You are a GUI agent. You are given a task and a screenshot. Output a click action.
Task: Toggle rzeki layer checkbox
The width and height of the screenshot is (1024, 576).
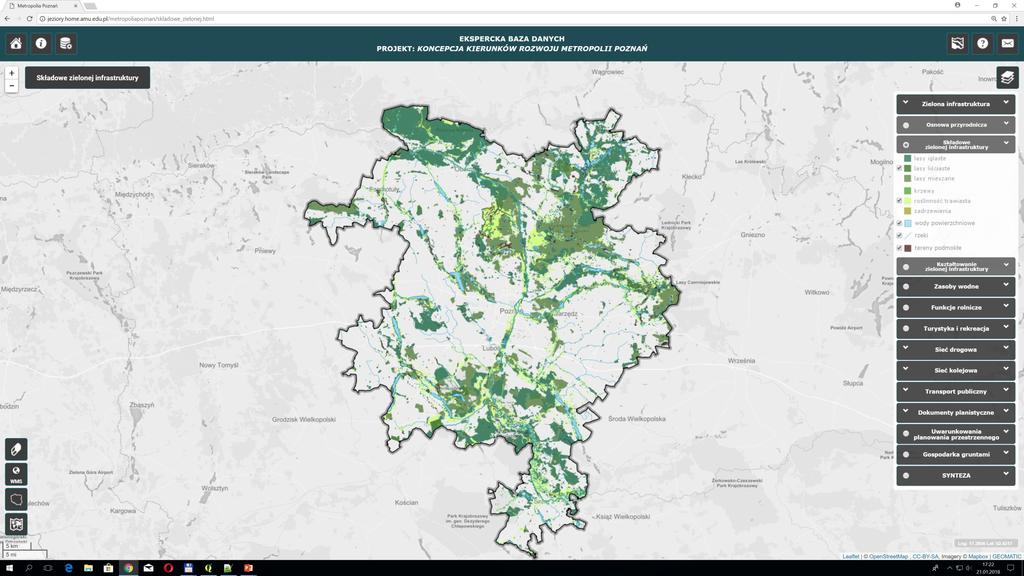point(899,236)
